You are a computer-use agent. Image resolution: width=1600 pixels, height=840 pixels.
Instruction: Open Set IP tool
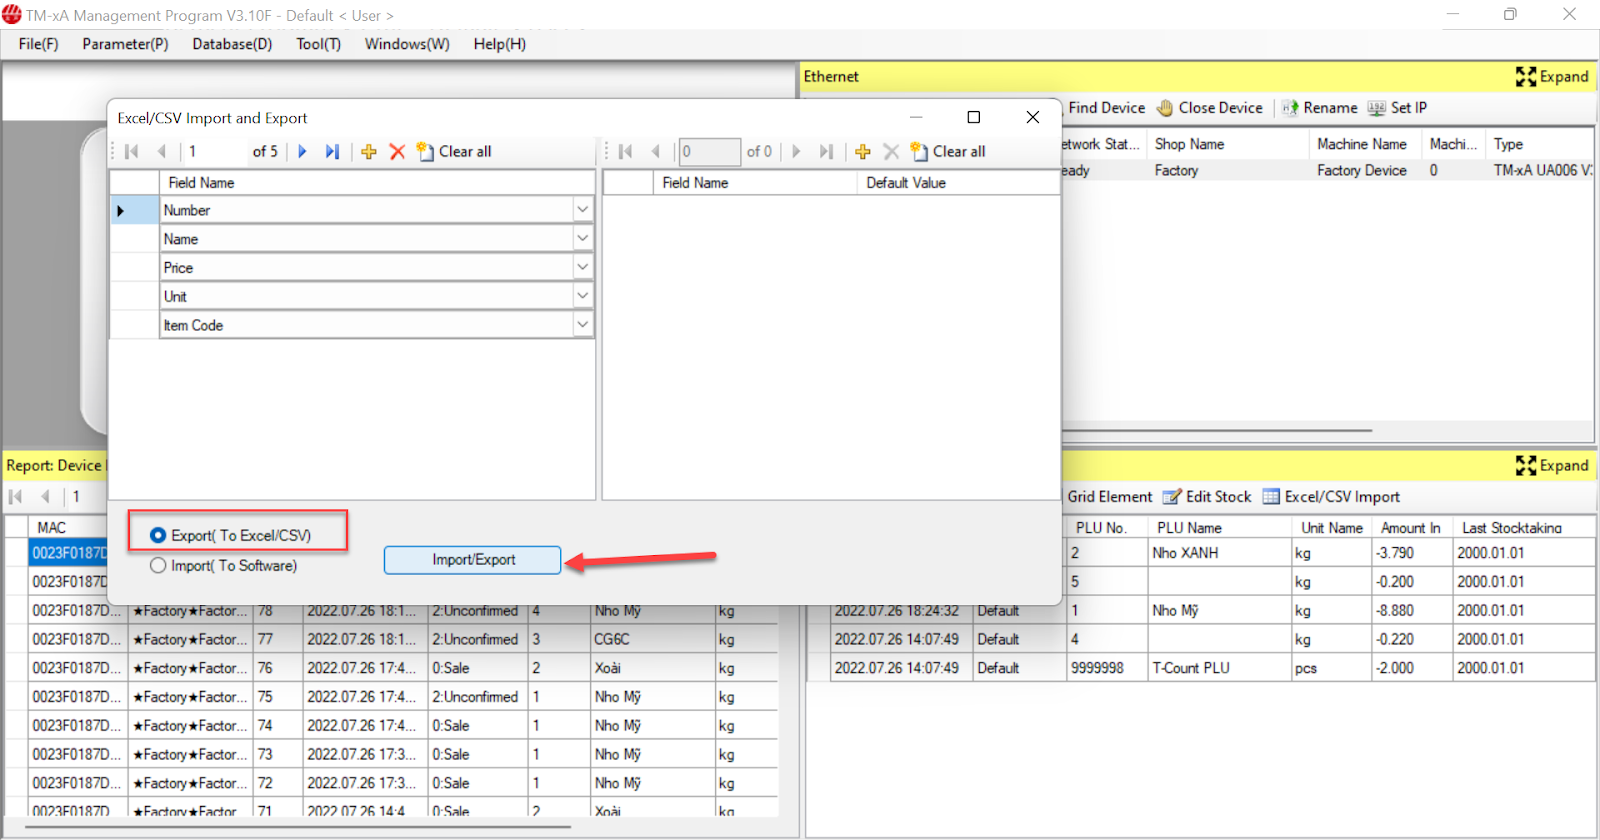[x=1397, y=108]
